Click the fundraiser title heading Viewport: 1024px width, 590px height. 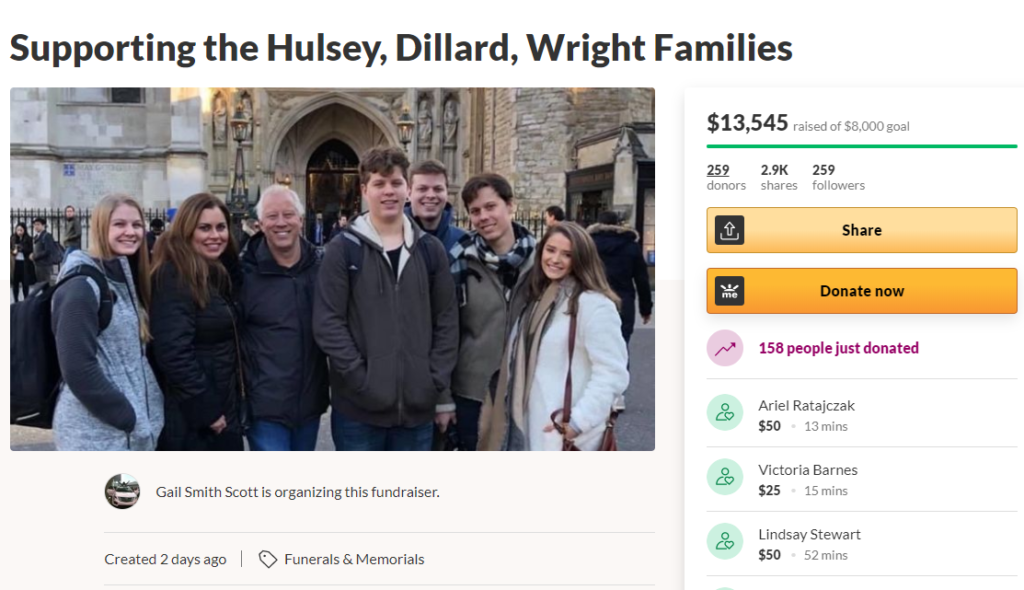pos(401,48)
